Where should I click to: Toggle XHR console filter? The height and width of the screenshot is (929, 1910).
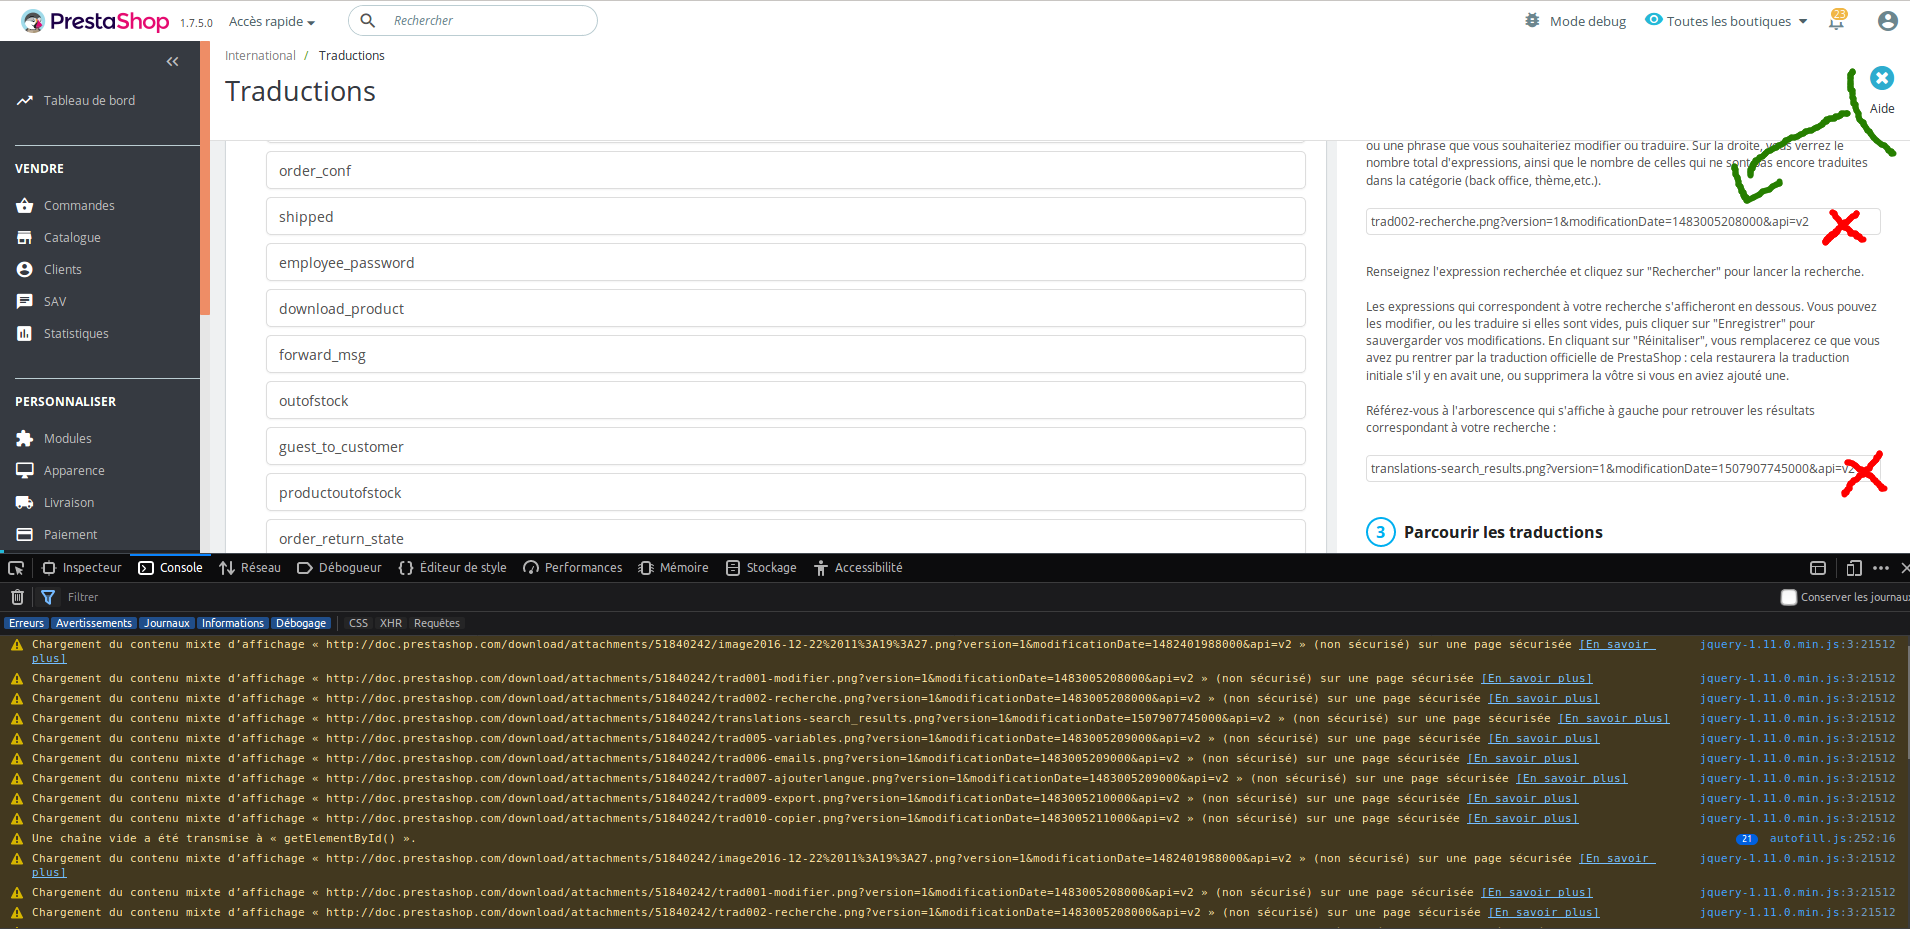pyautogui.click(x=391, y=623)
